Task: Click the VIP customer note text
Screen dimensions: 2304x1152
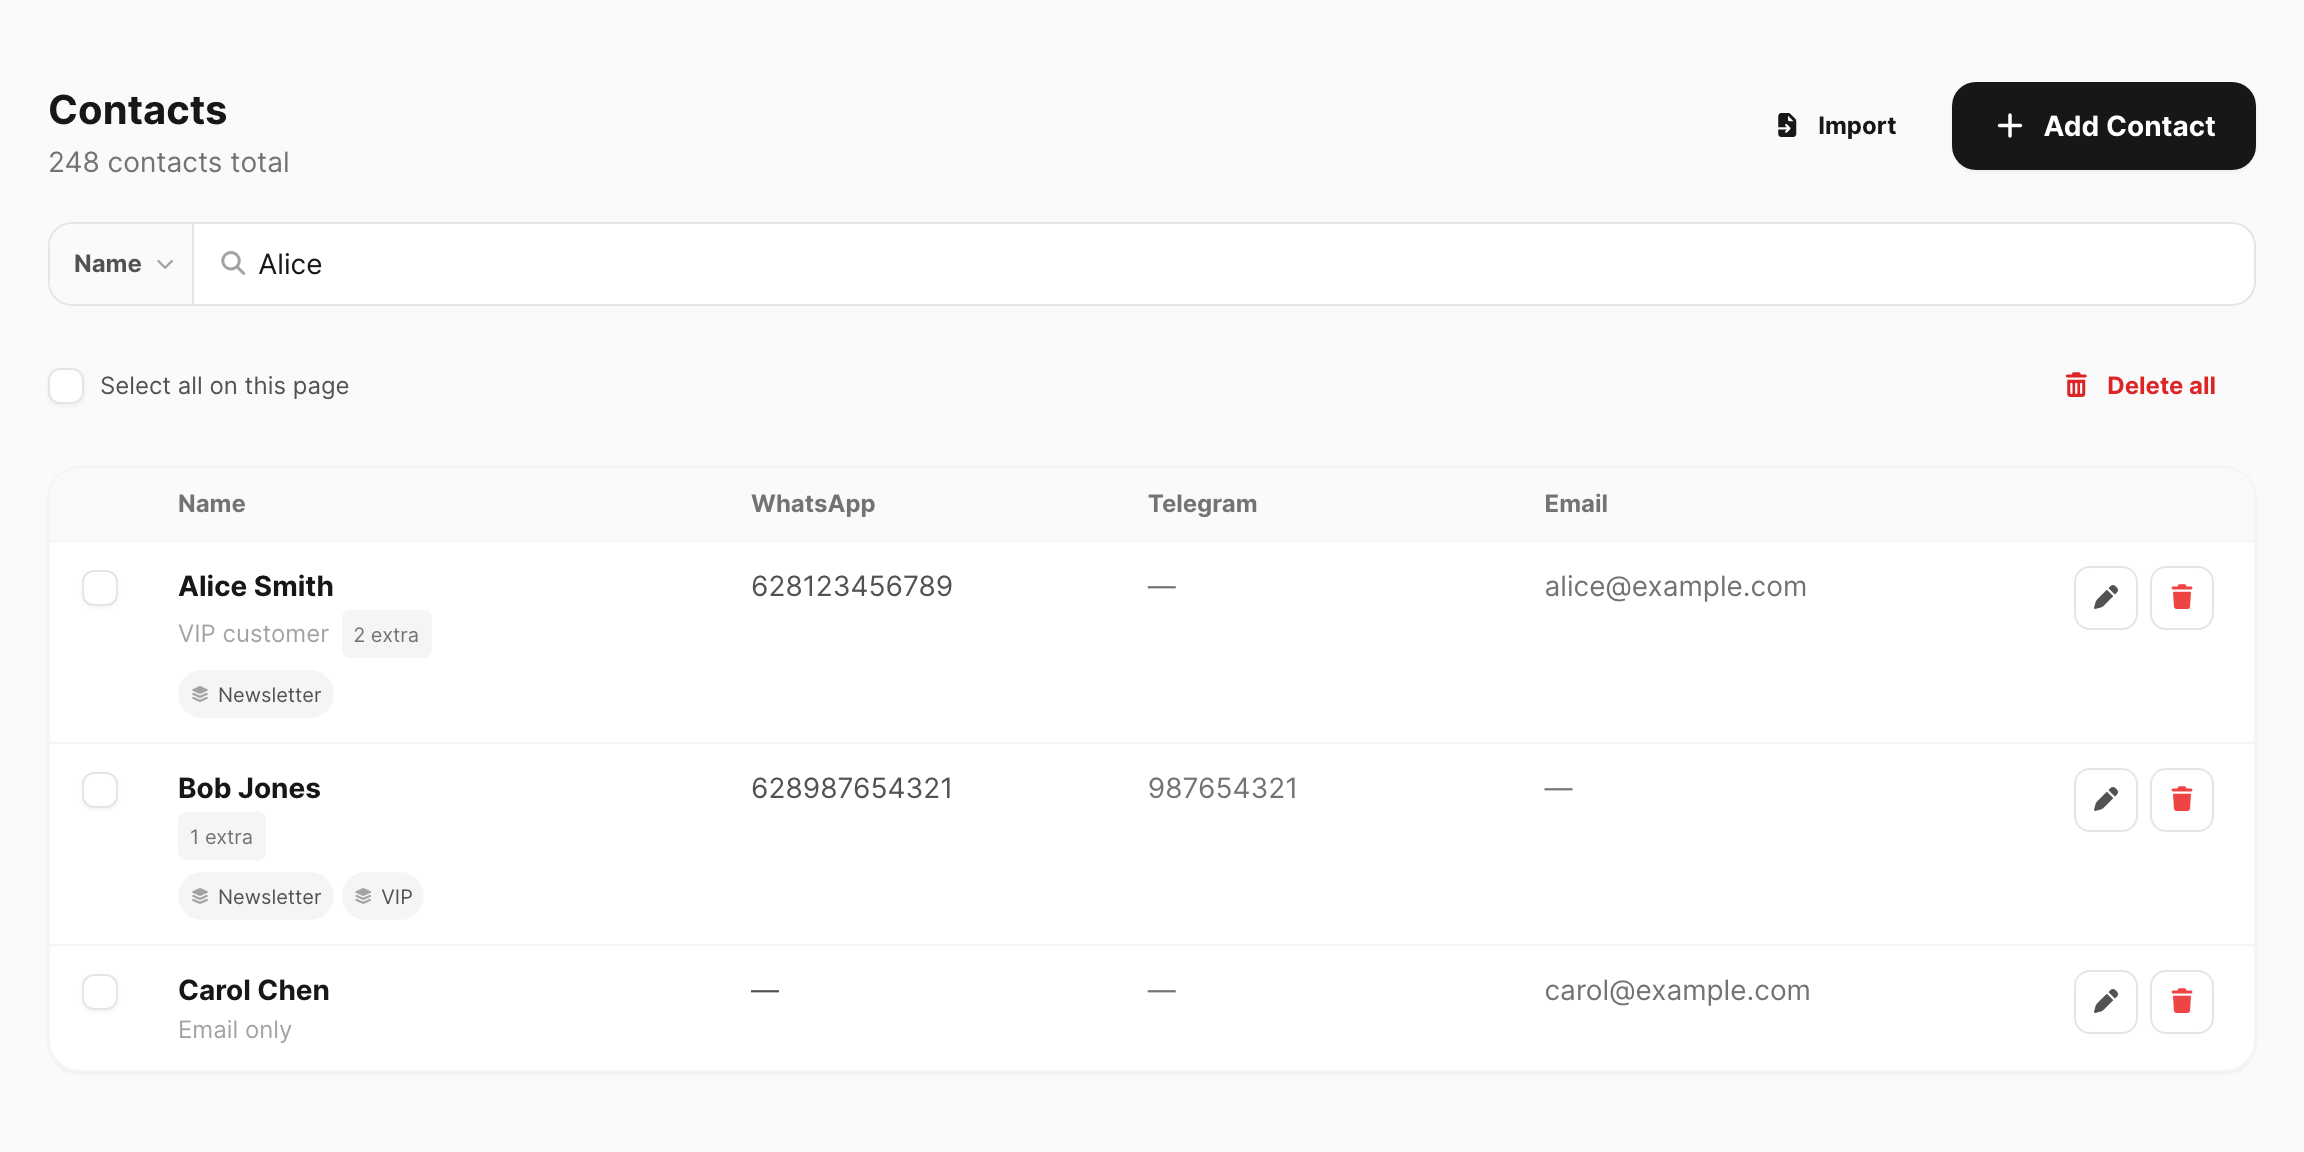Action: [x=254, y=634]
